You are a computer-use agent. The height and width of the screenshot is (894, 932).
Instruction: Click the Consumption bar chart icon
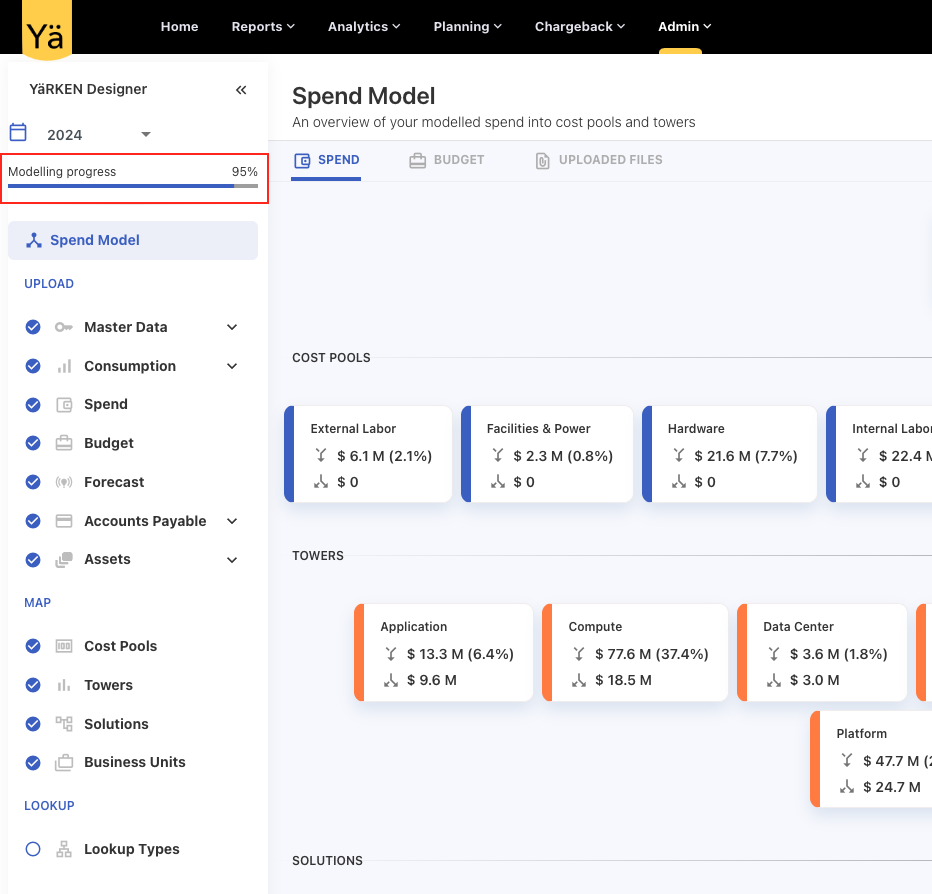[64, 366]
